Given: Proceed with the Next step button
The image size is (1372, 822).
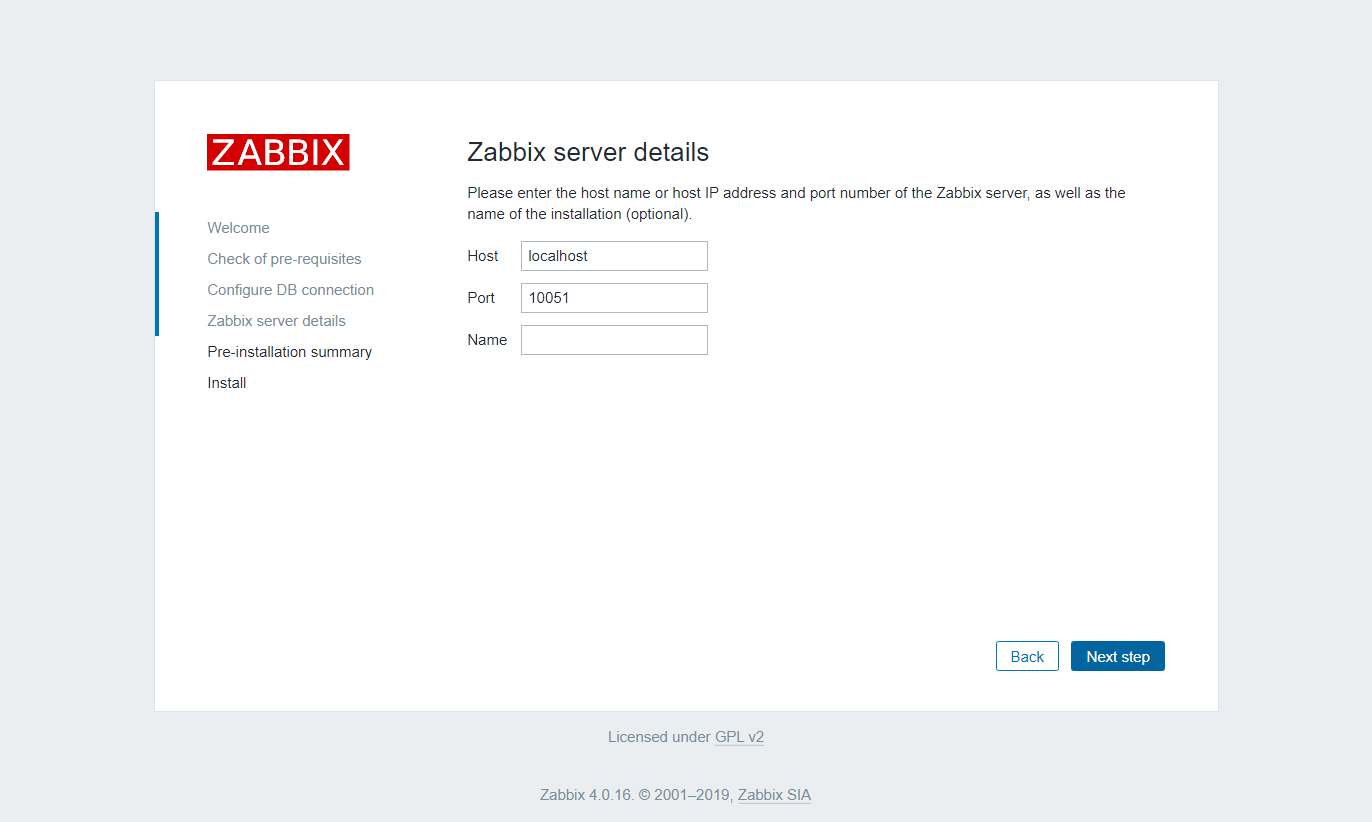Looking at the screenshot, I should click(1117, 656).
